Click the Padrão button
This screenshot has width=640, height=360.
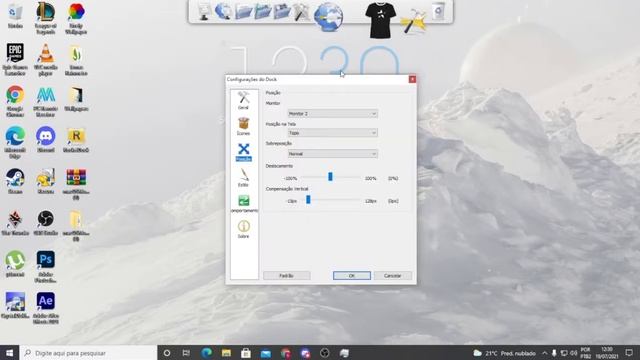[x=287, y=276]
